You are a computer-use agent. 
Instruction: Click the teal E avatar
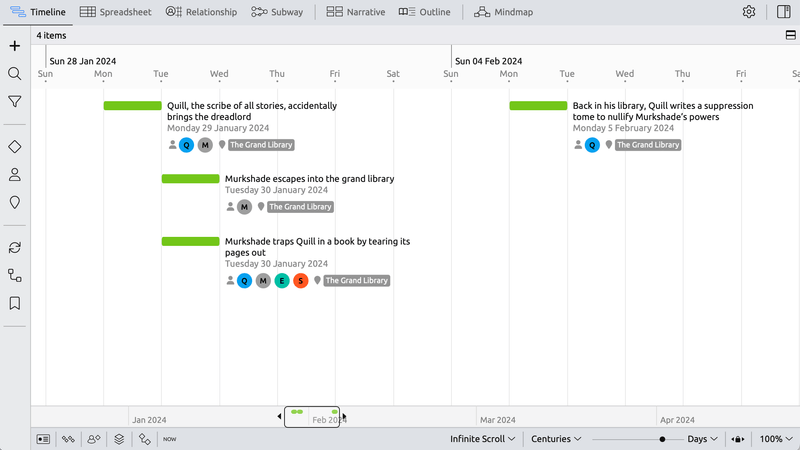click(282, 281)
